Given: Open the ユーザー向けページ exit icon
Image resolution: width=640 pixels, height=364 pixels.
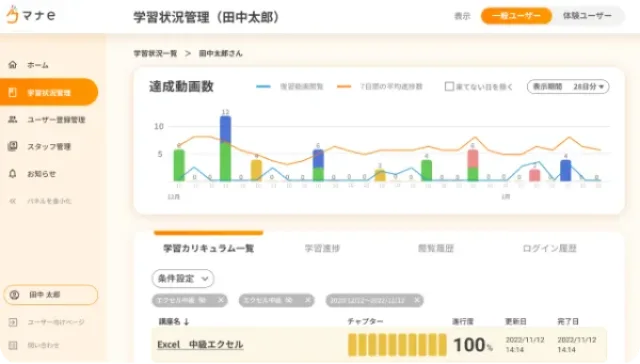Looking at the screenshot, I should coord(13,322).
